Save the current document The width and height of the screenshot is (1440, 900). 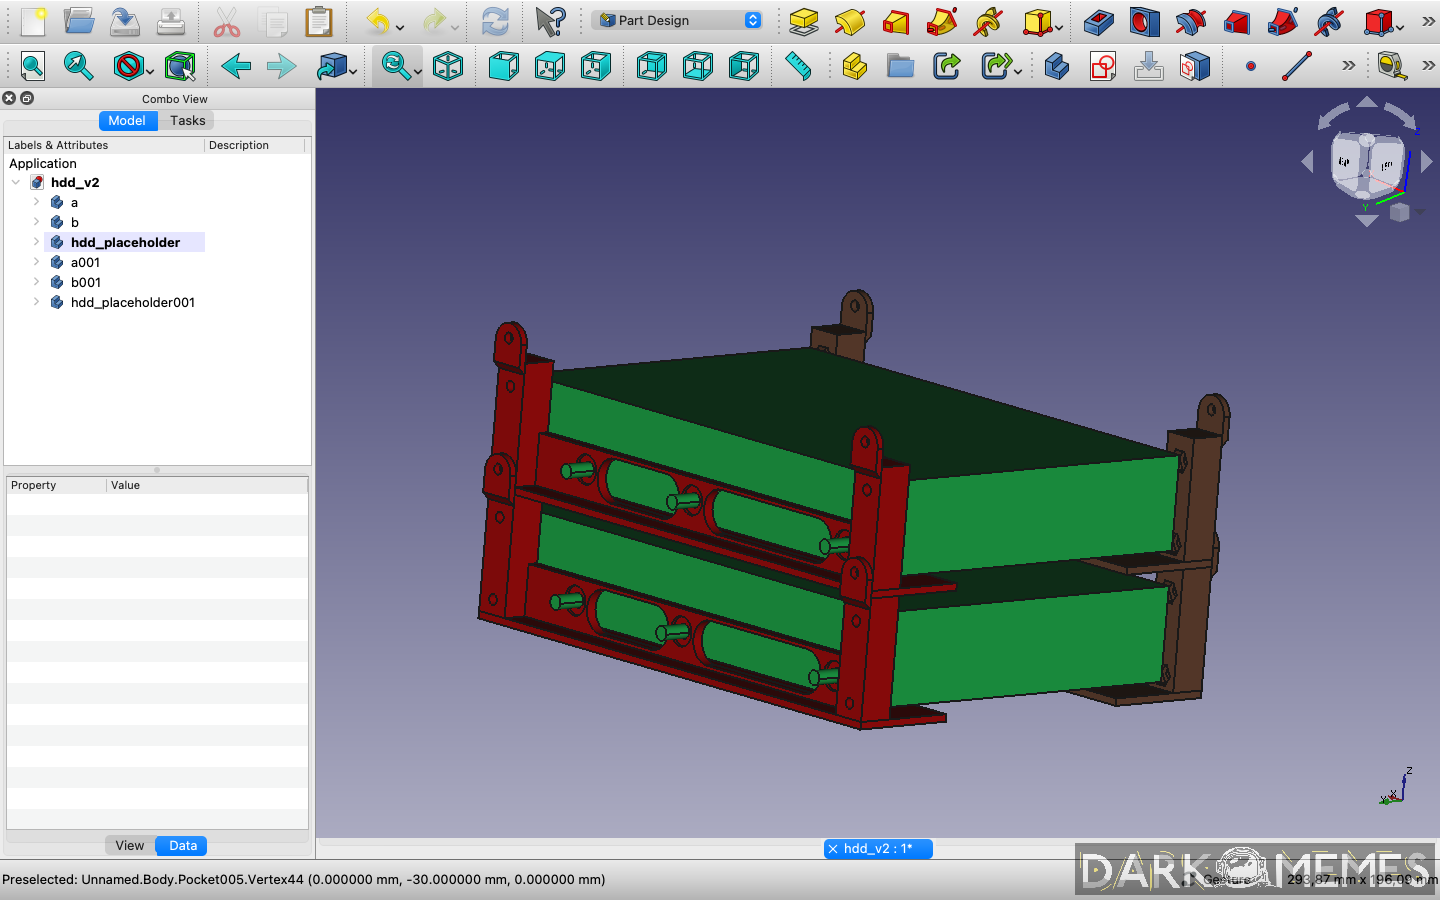point(125,21)
